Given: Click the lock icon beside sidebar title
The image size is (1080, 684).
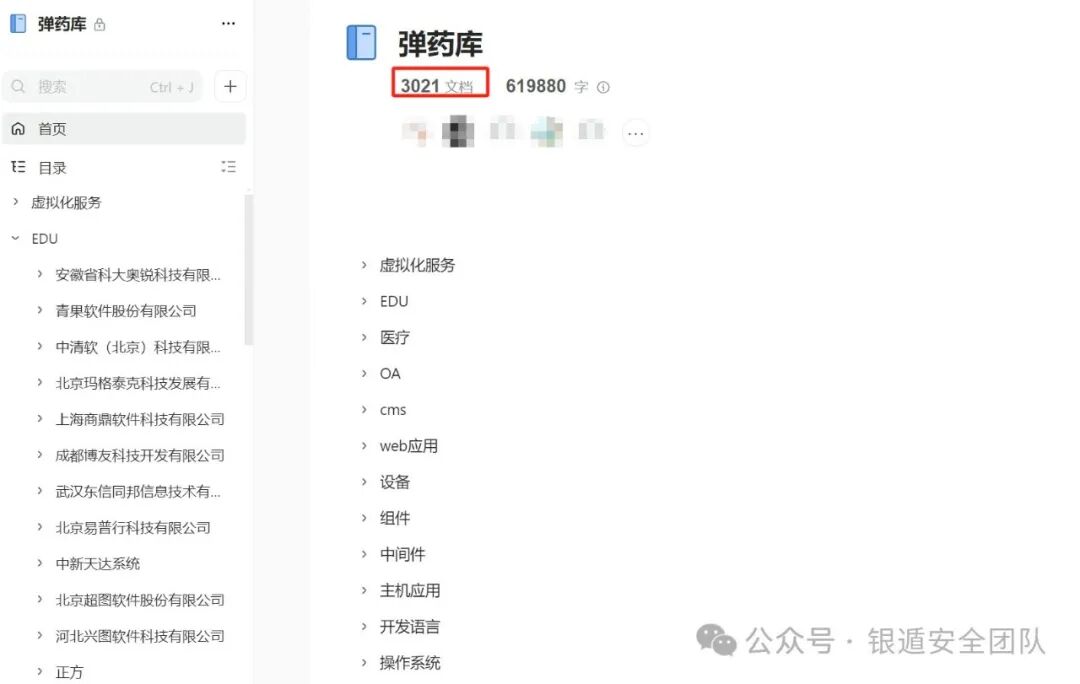Looking at the screenshot, I should pos(100,25).
